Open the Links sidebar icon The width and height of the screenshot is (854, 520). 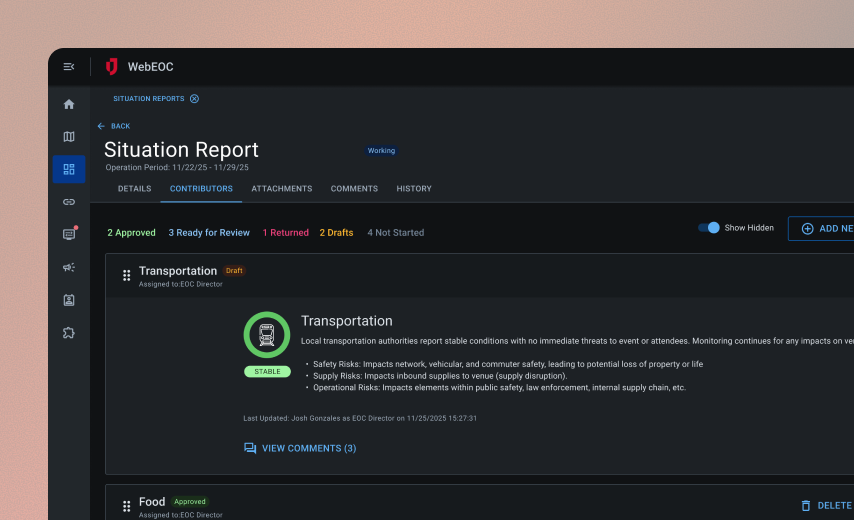click(x=69, y=202)
